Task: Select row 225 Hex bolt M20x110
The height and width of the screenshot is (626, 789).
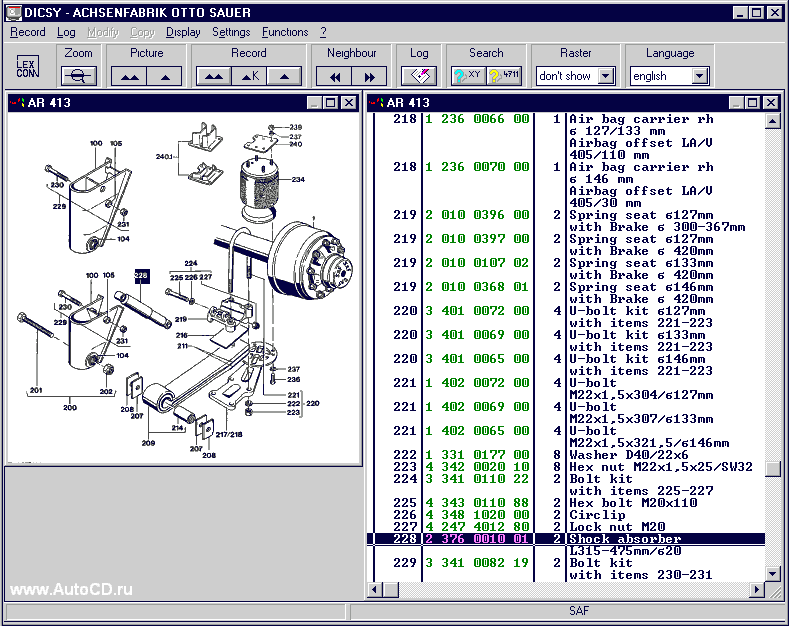Action: point(566,503)
